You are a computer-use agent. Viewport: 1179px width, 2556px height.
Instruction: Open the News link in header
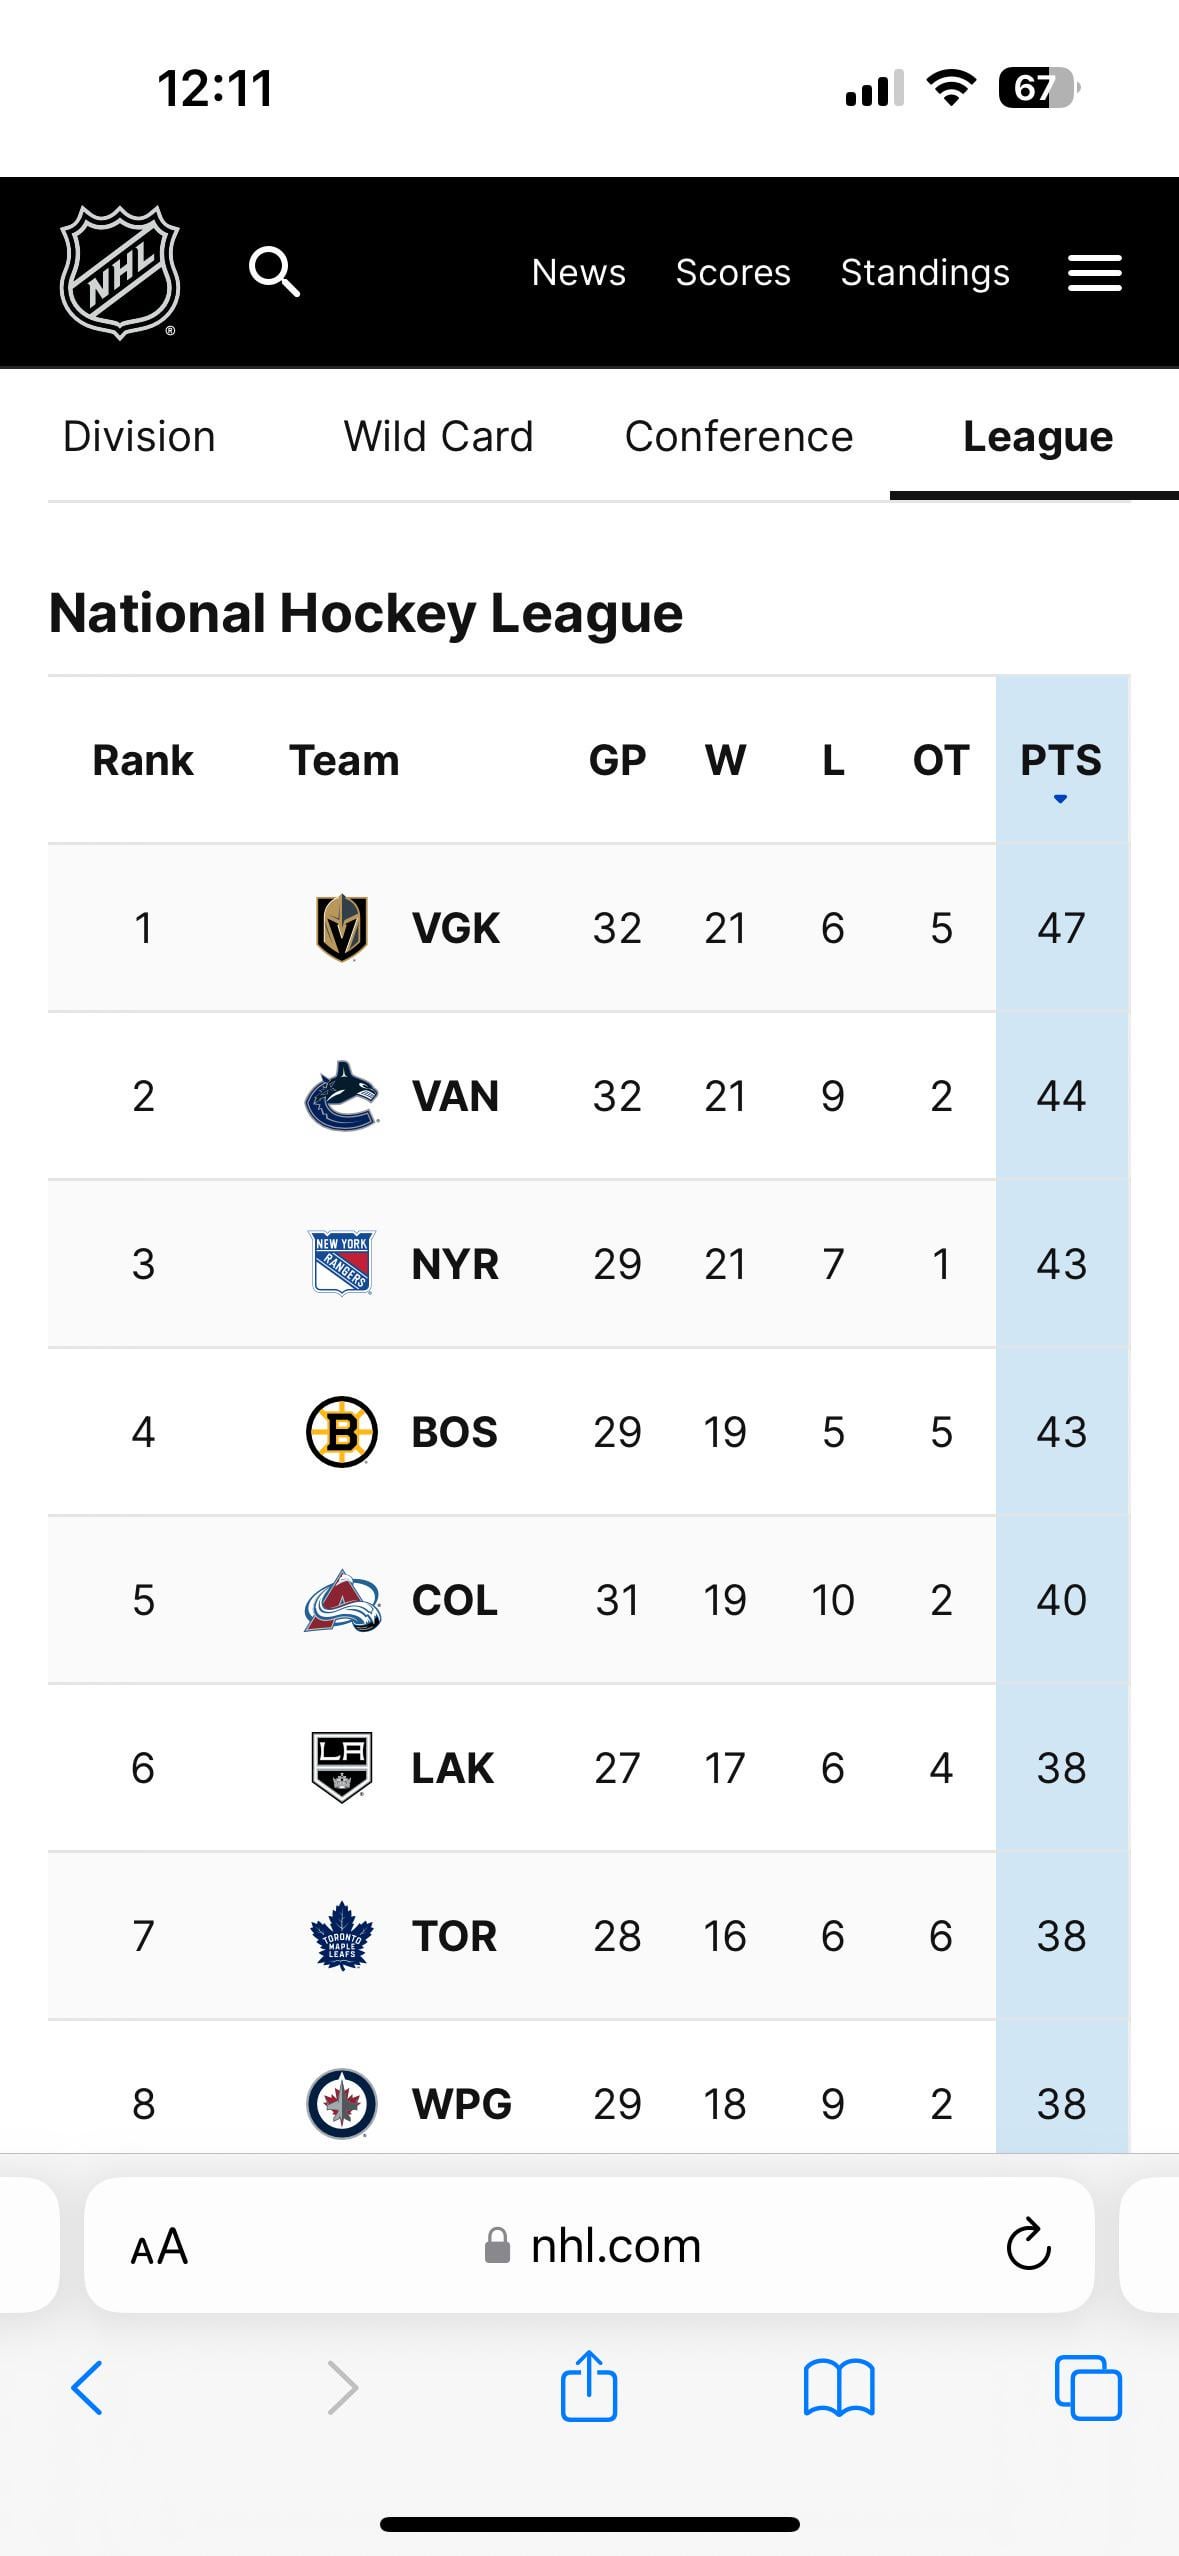click(x=578, y=272)
